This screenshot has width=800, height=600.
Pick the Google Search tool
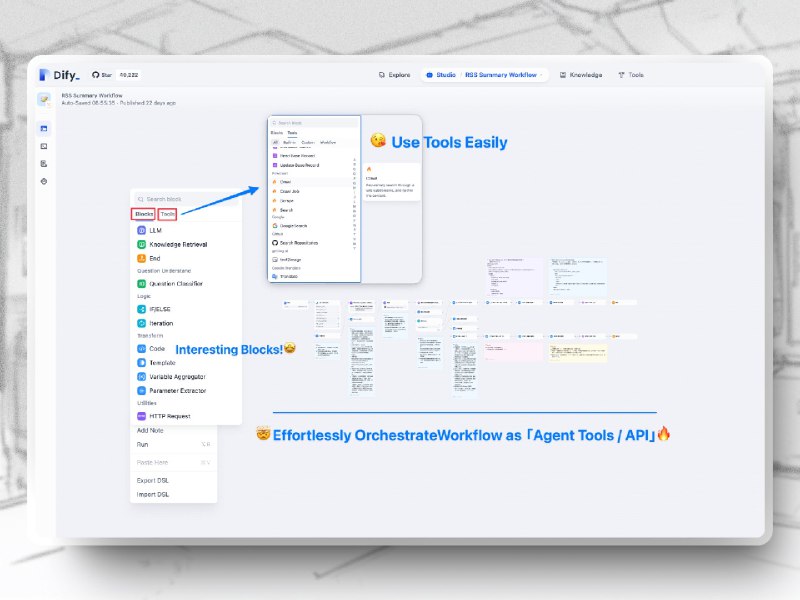(310, 226)
